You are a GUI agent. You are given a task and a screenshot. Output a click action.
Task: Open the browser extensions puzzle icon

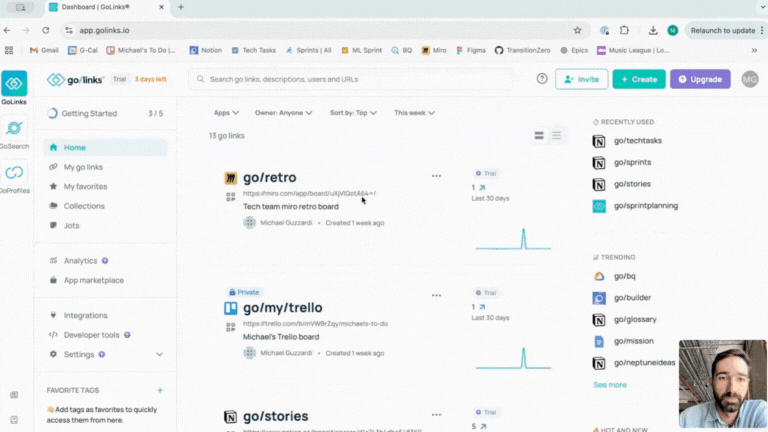click(624, 30)
